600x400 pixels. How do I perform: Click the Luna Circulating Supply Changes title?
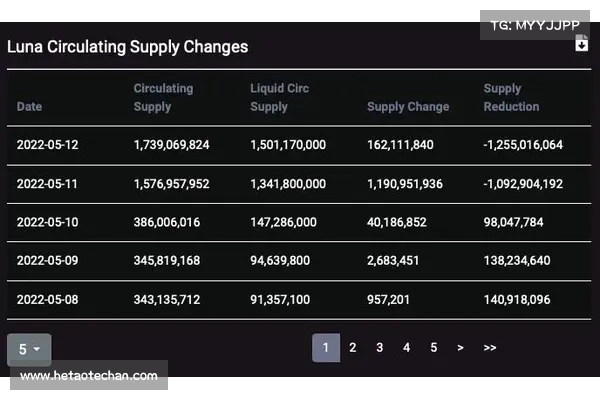coord(128,47)
